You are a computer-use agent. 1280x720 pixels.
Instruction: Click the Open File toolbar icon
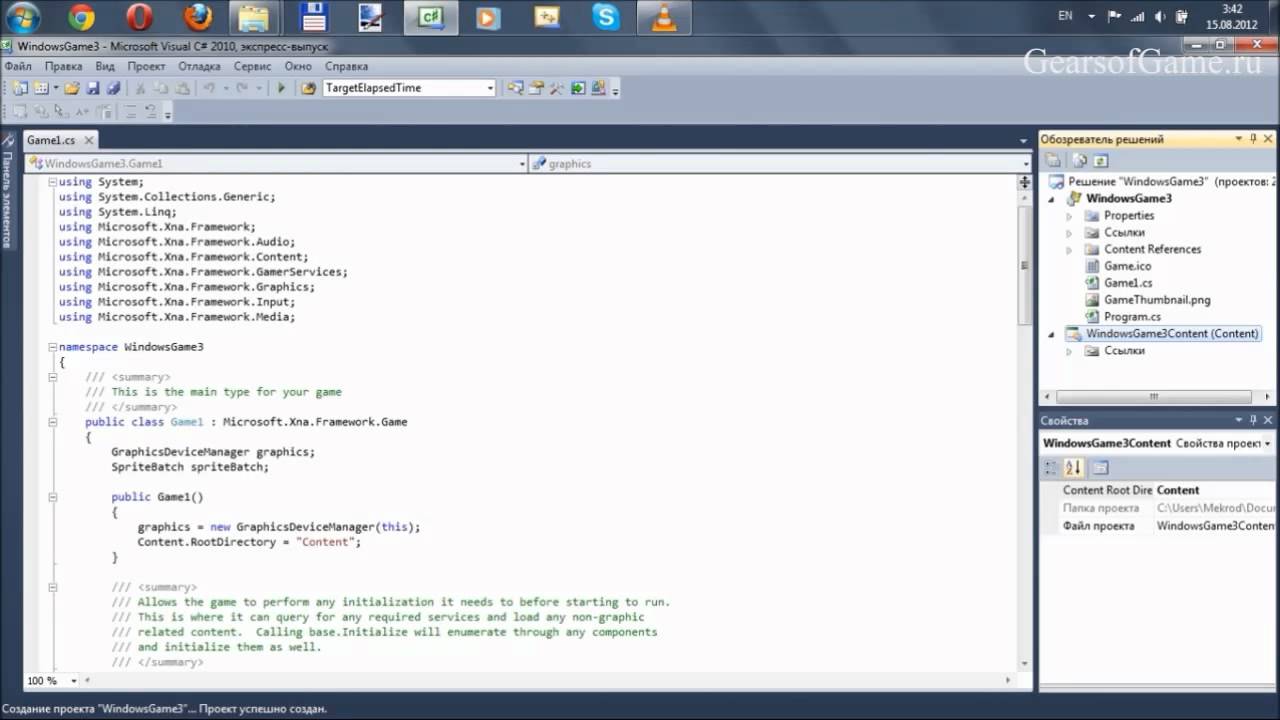(x=72, y=88)
